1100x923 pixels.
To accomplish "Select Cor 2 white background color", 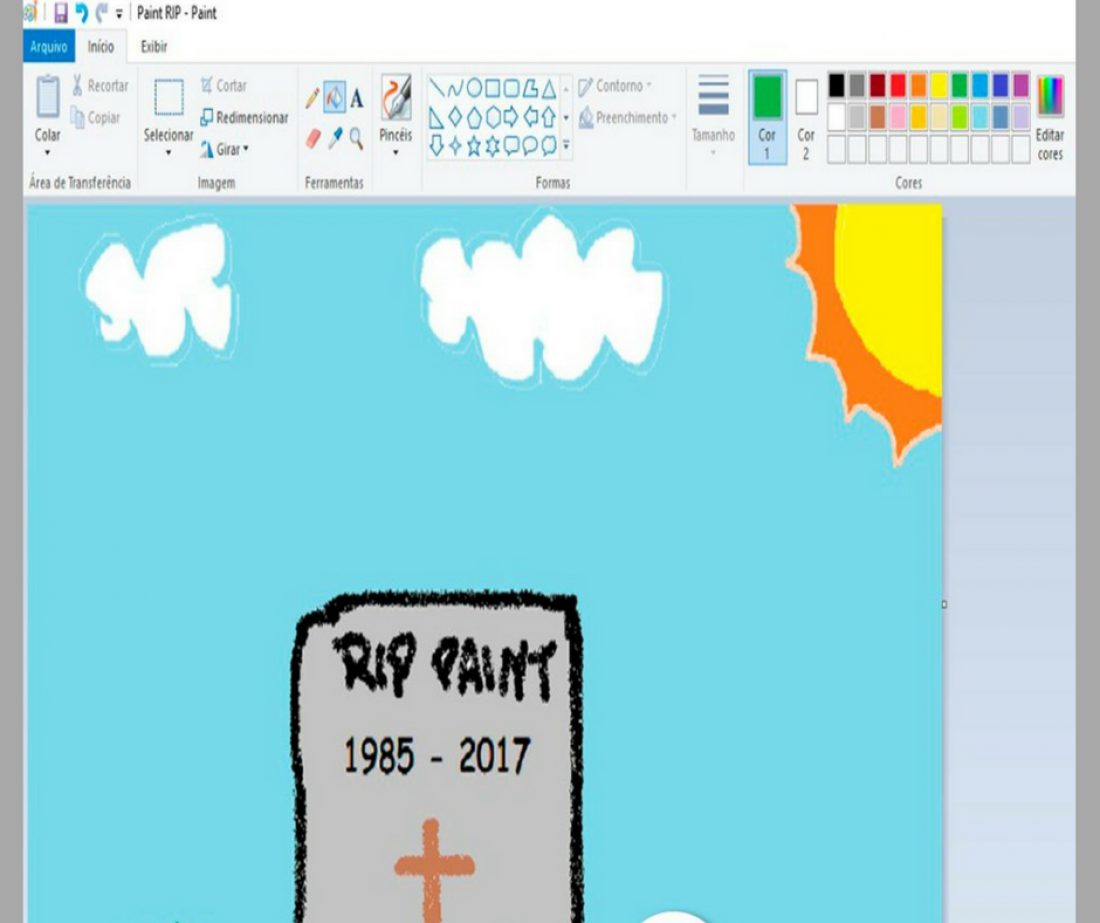I will 806,117.
